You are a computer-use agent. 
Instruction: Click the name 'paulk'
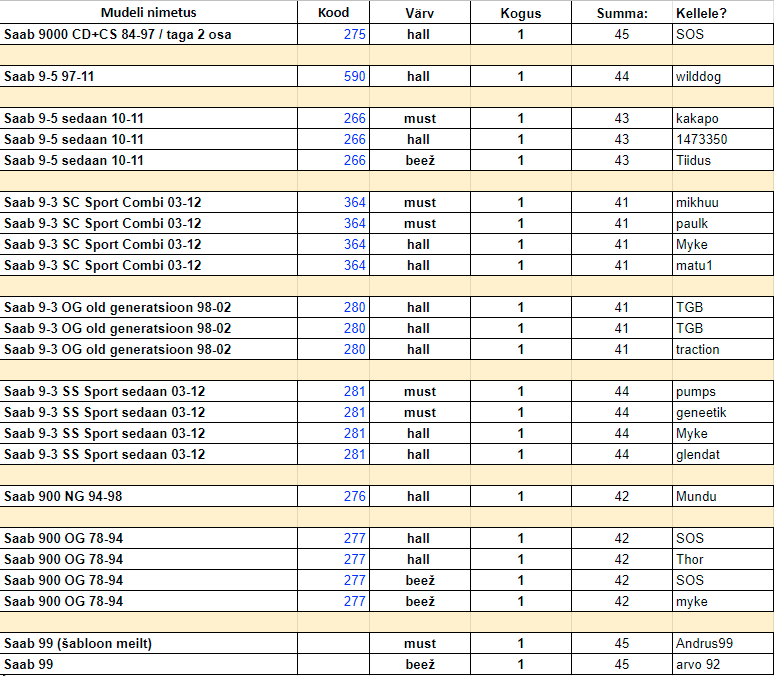(x=692, y=223)
